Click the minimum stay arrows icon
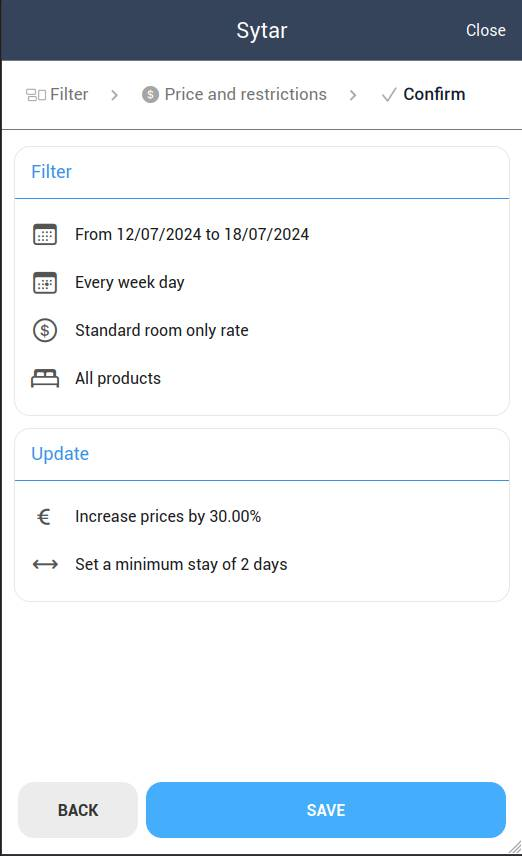Image resolution: width=522 pixels, height=856 pixels. 45,564
